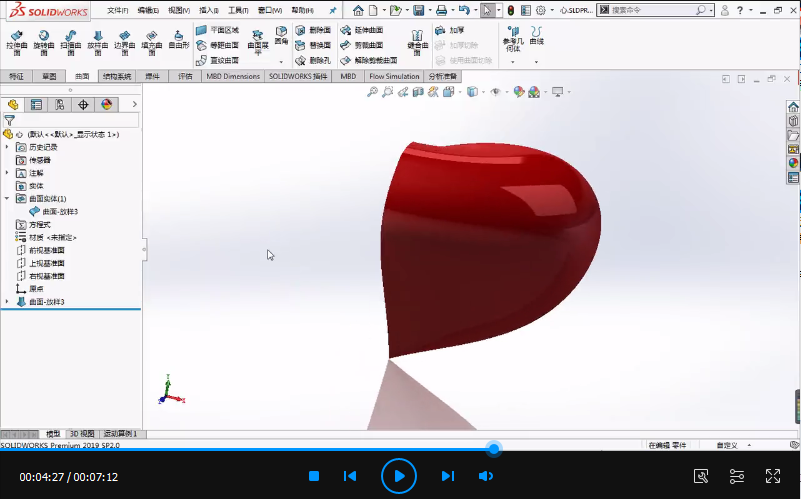Image resolution: width=801 pixels, height=499 pixels.
Task: Select the 填充曲面 filled surface tool
Action: [152, 42]
